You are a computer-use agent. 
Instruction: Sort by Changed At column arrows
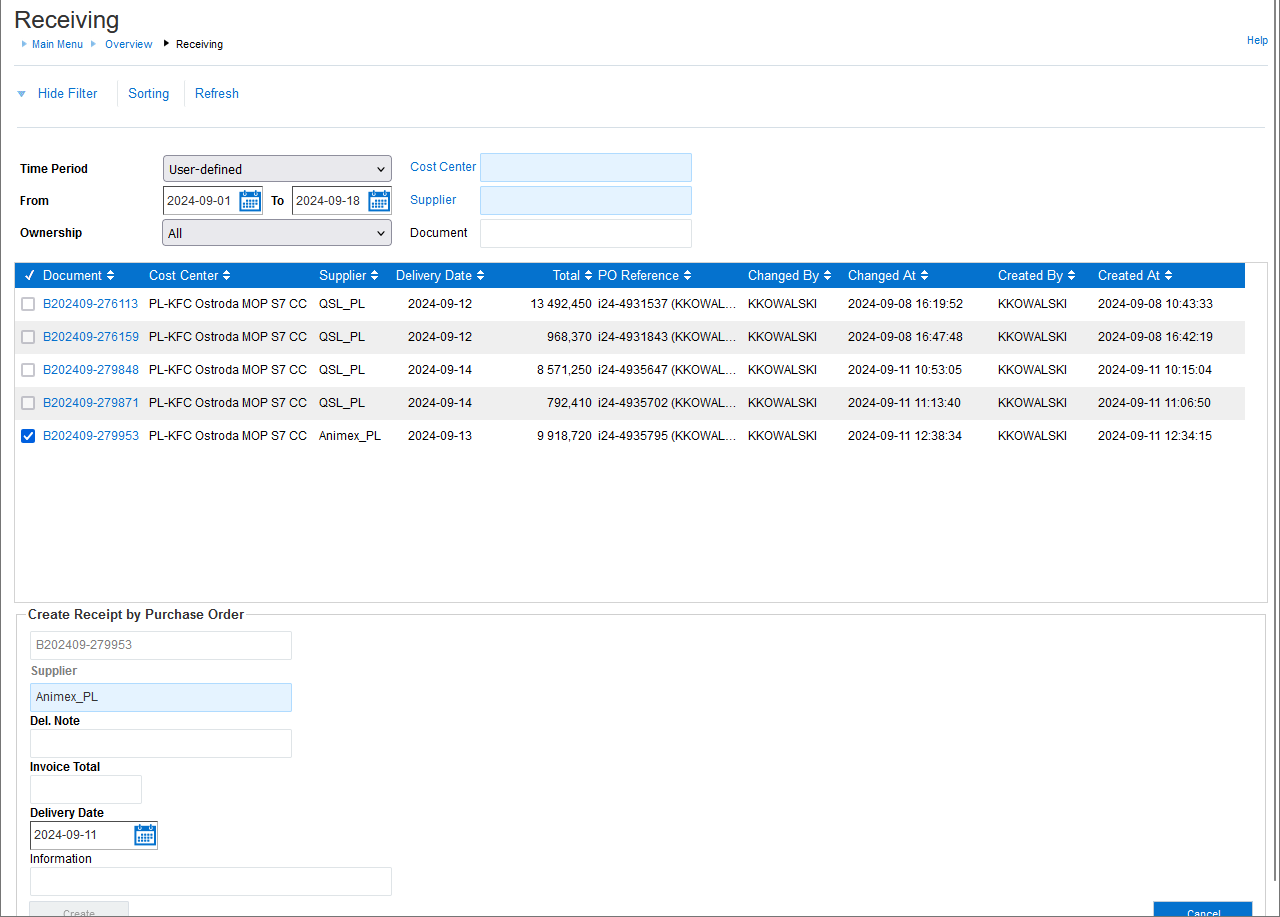[924, 276]
